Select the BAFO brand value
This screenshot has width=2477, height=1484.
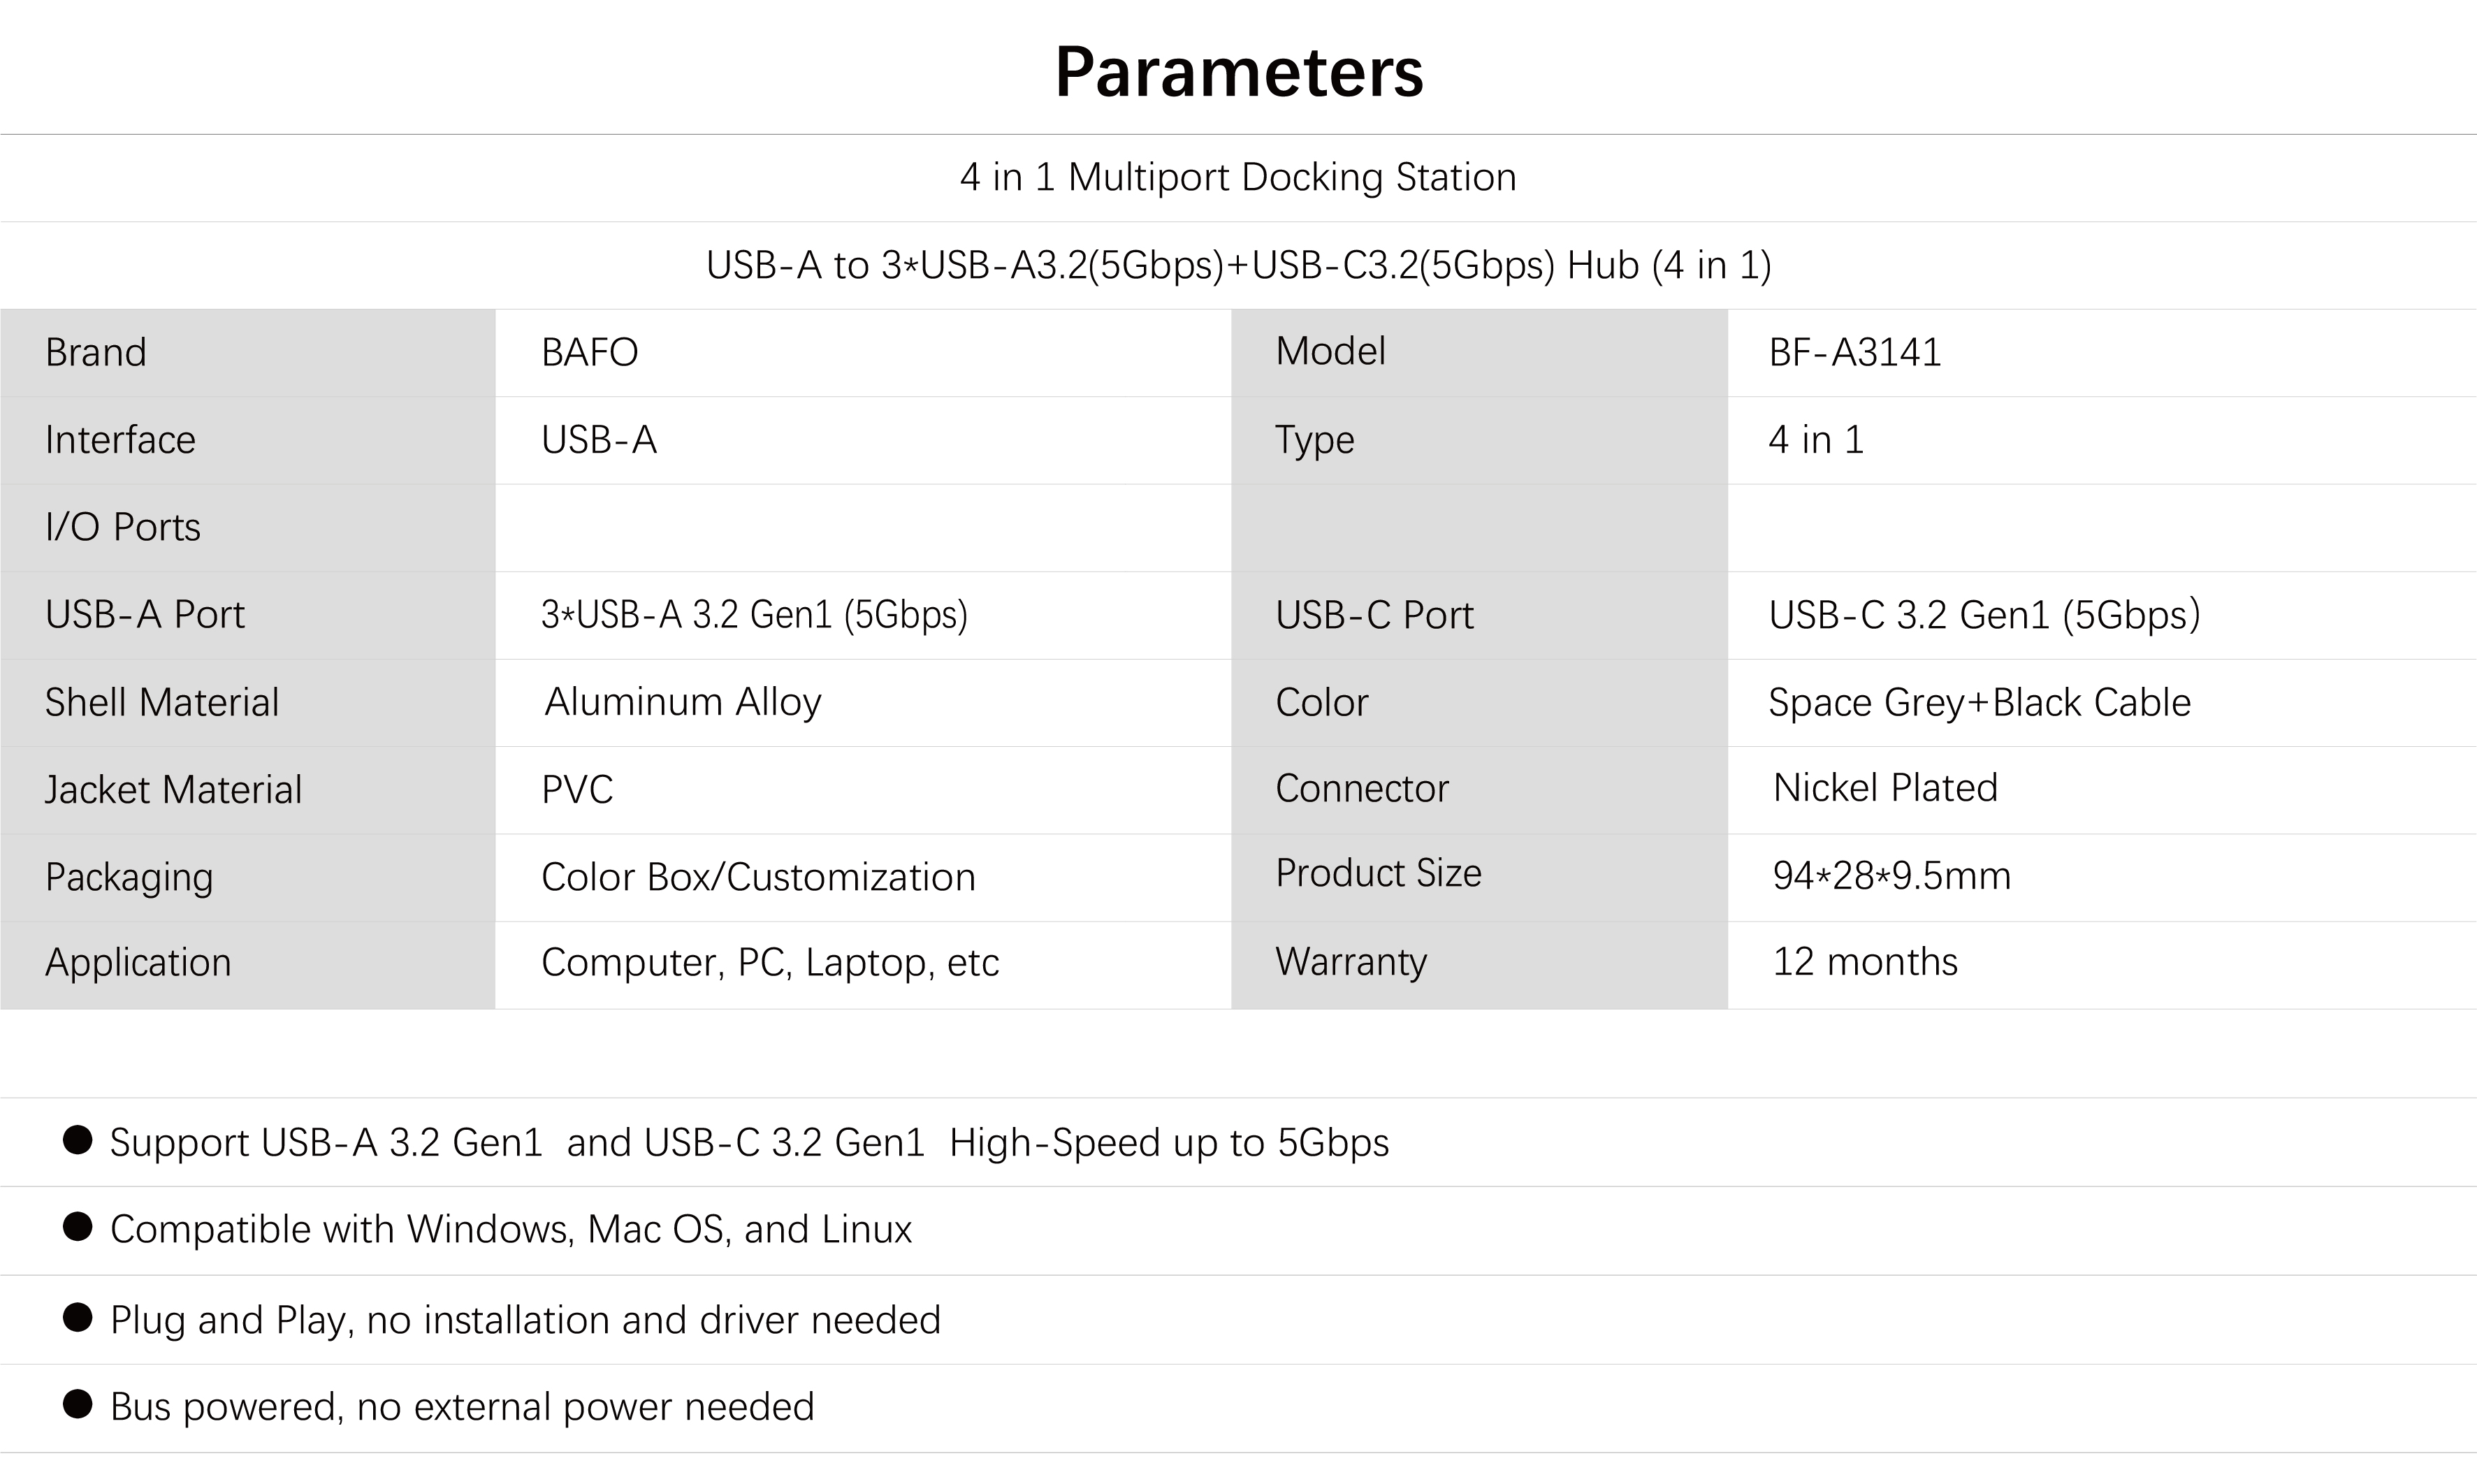pos(590,352)
